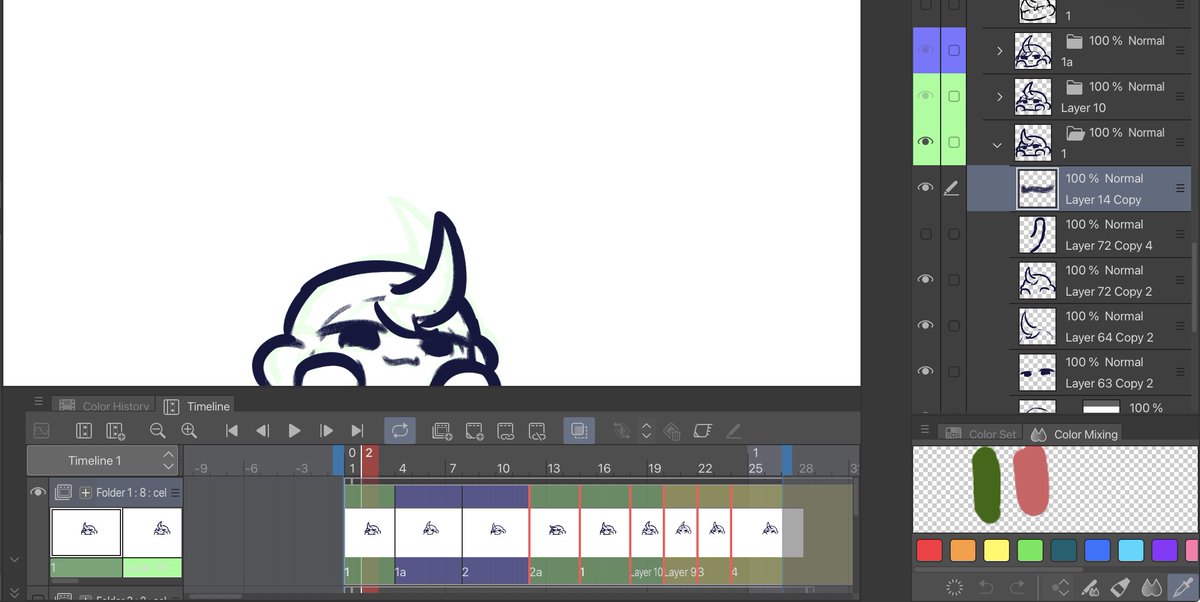Check the lock box for Layer 10

click(953, 96)
